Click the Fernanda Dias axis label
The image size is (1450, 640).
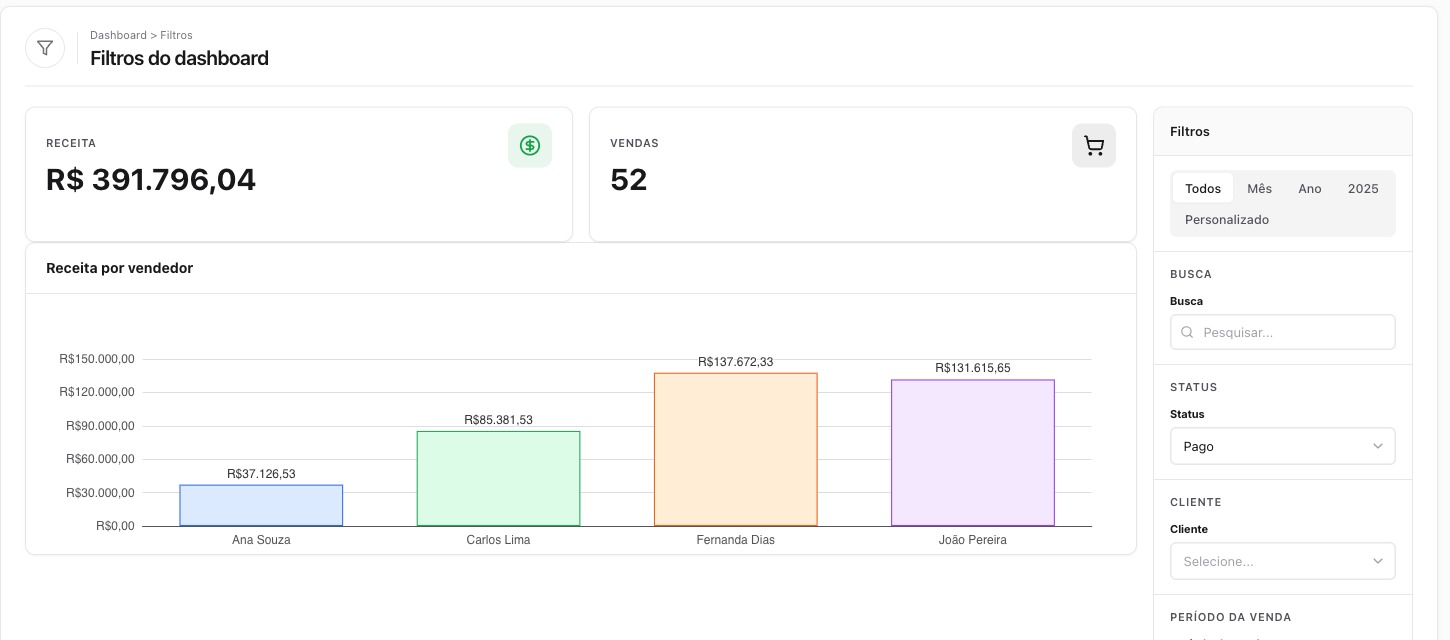pos(736,540)
